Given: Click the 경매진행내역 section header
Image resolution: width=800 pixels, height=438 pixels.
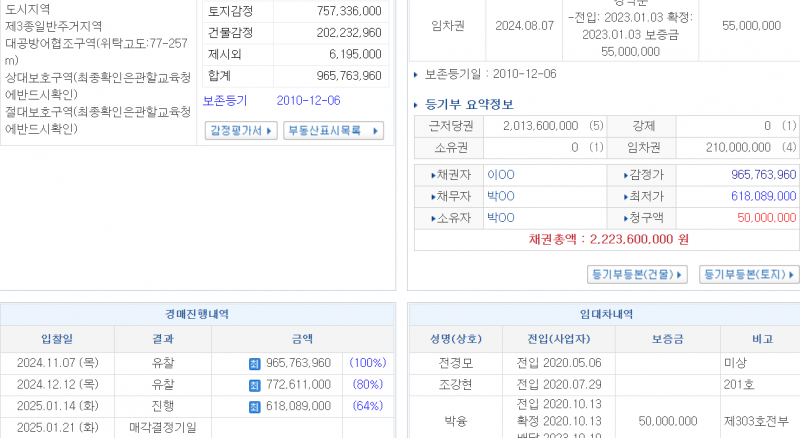Looking at the screenshot, I should [197, 314].
